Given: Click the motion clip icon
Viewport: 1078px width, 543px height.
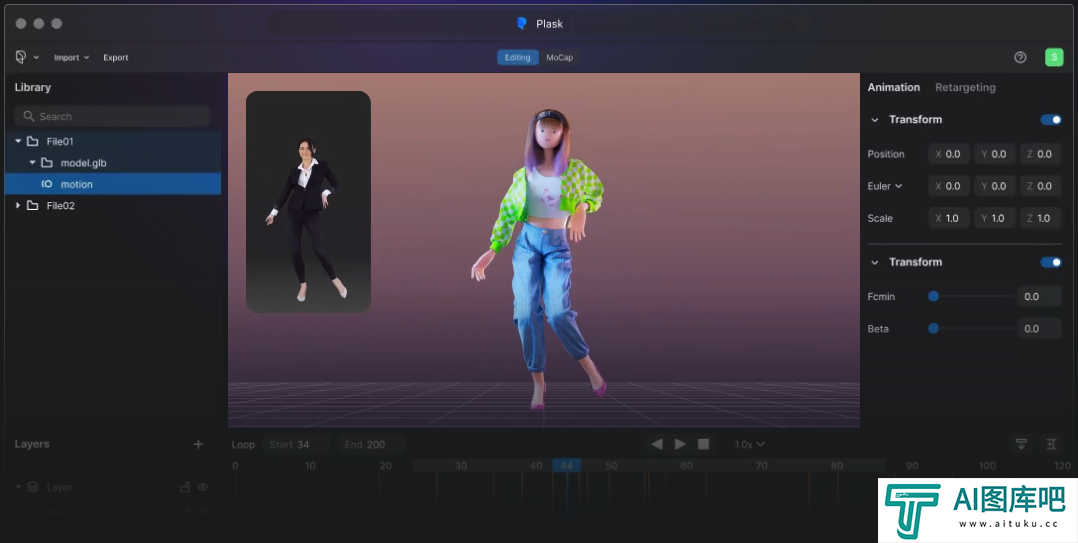Looking at the screenshot, I should point(47,184).
